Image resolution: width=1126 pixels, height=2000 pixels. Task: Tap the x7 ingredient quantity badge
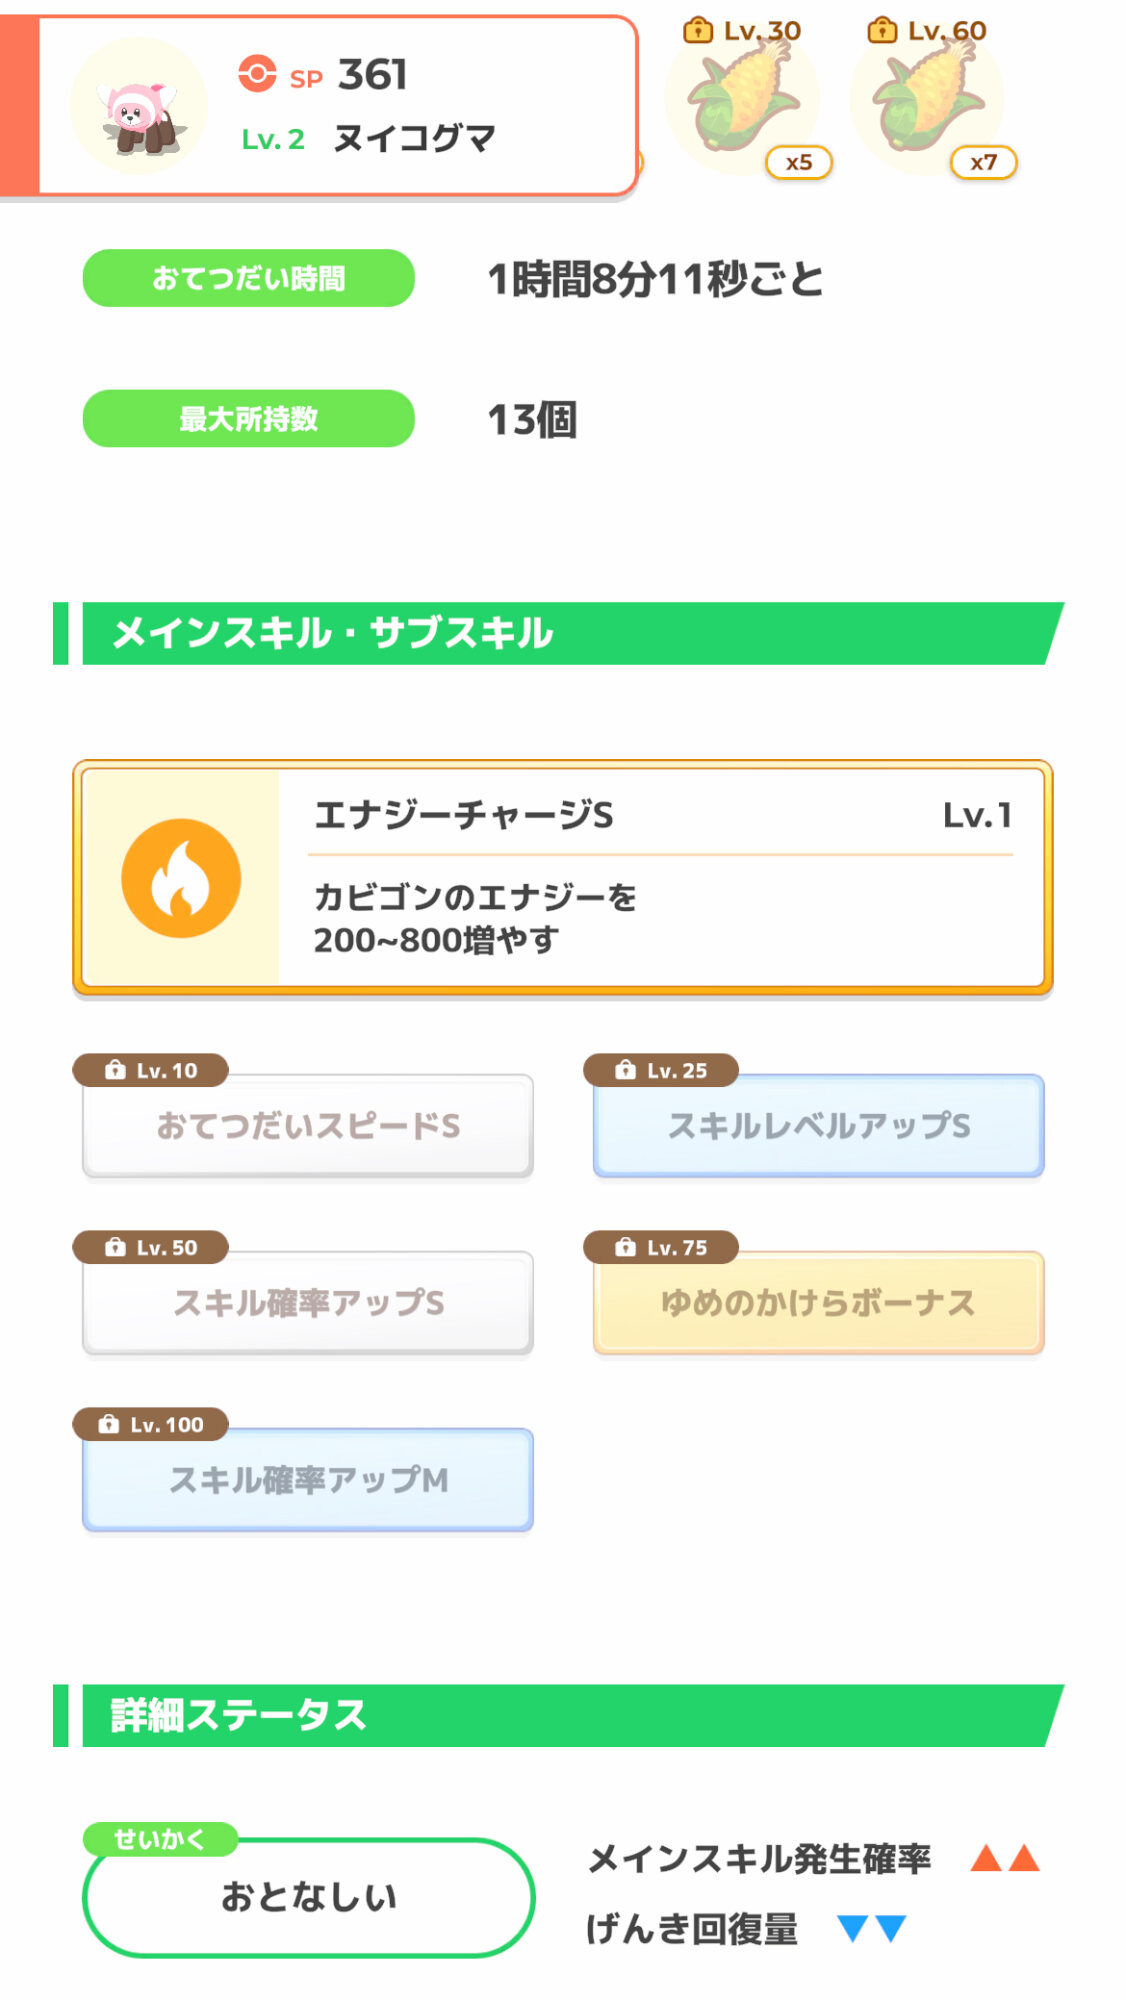point(983,162)
